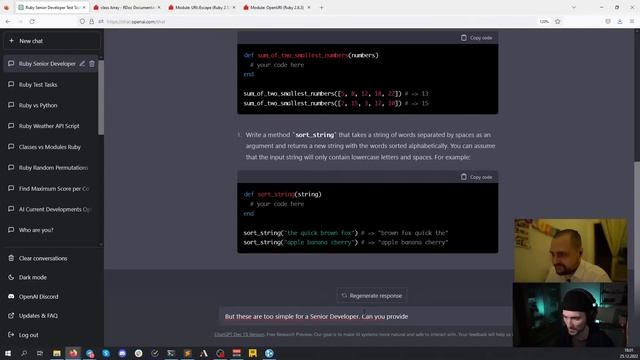Toggle Dark mode in the sidebar
Image resolution: width=640 pixels, height=360 pixels.
click(51, 278)
